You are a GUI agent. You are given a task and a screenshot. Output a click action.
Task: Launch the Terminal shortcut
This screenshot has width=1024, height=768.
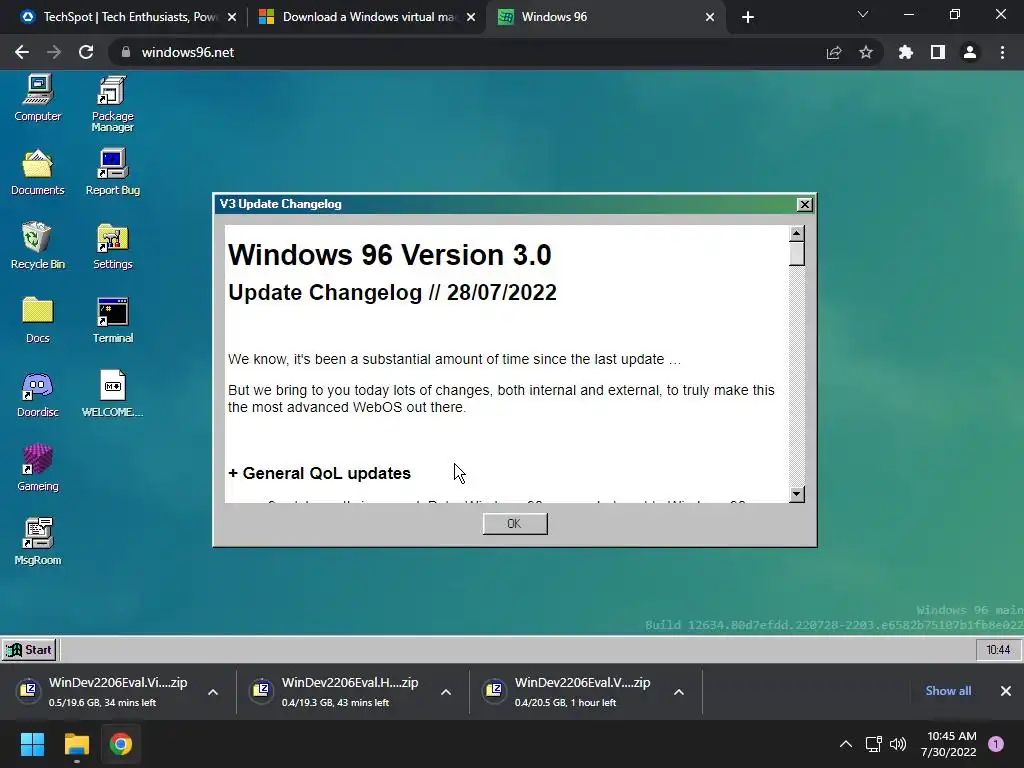click(112, 320)
